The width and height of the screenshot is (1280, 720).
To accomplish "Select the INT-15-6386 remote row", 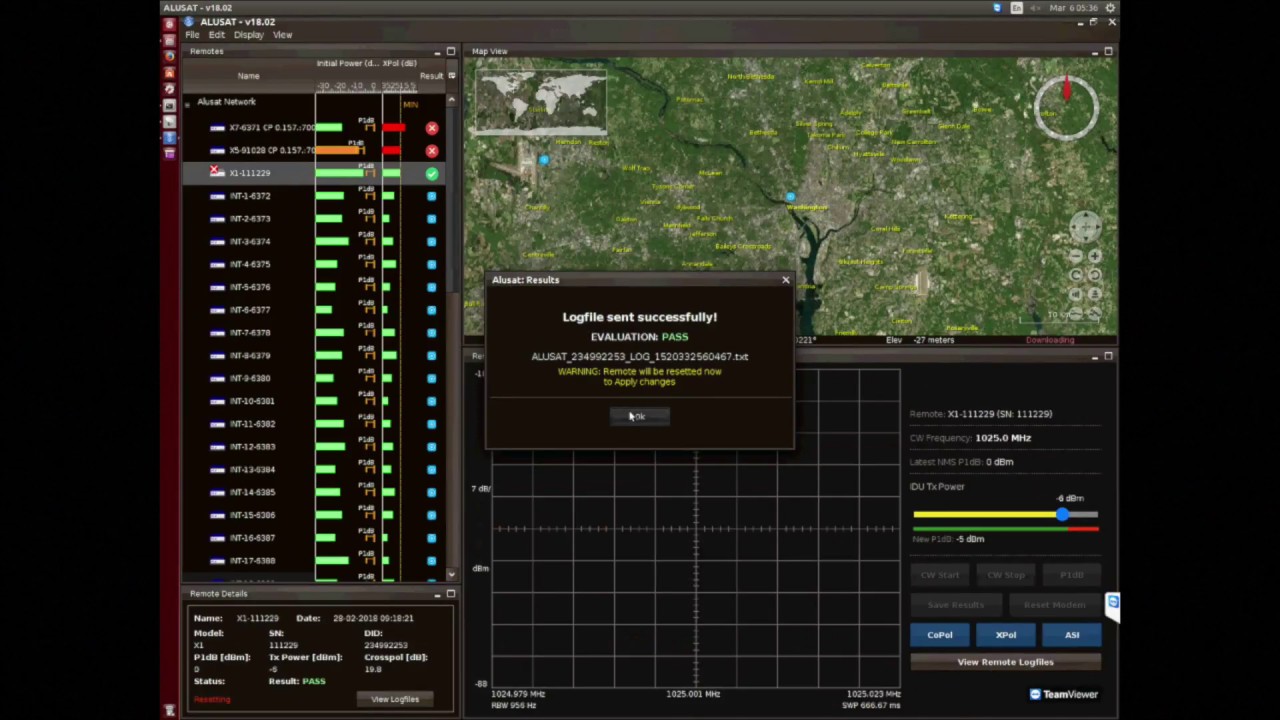I will 315,516.
